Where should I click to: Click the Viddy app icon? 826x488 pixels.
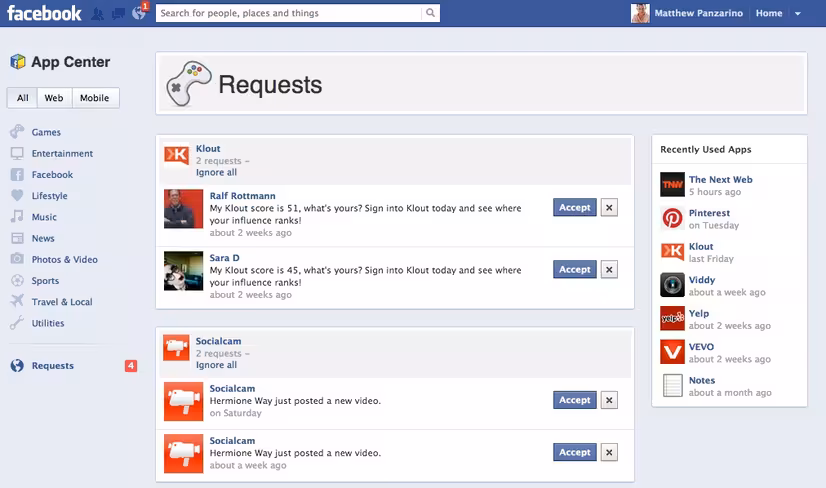[673, 285]
